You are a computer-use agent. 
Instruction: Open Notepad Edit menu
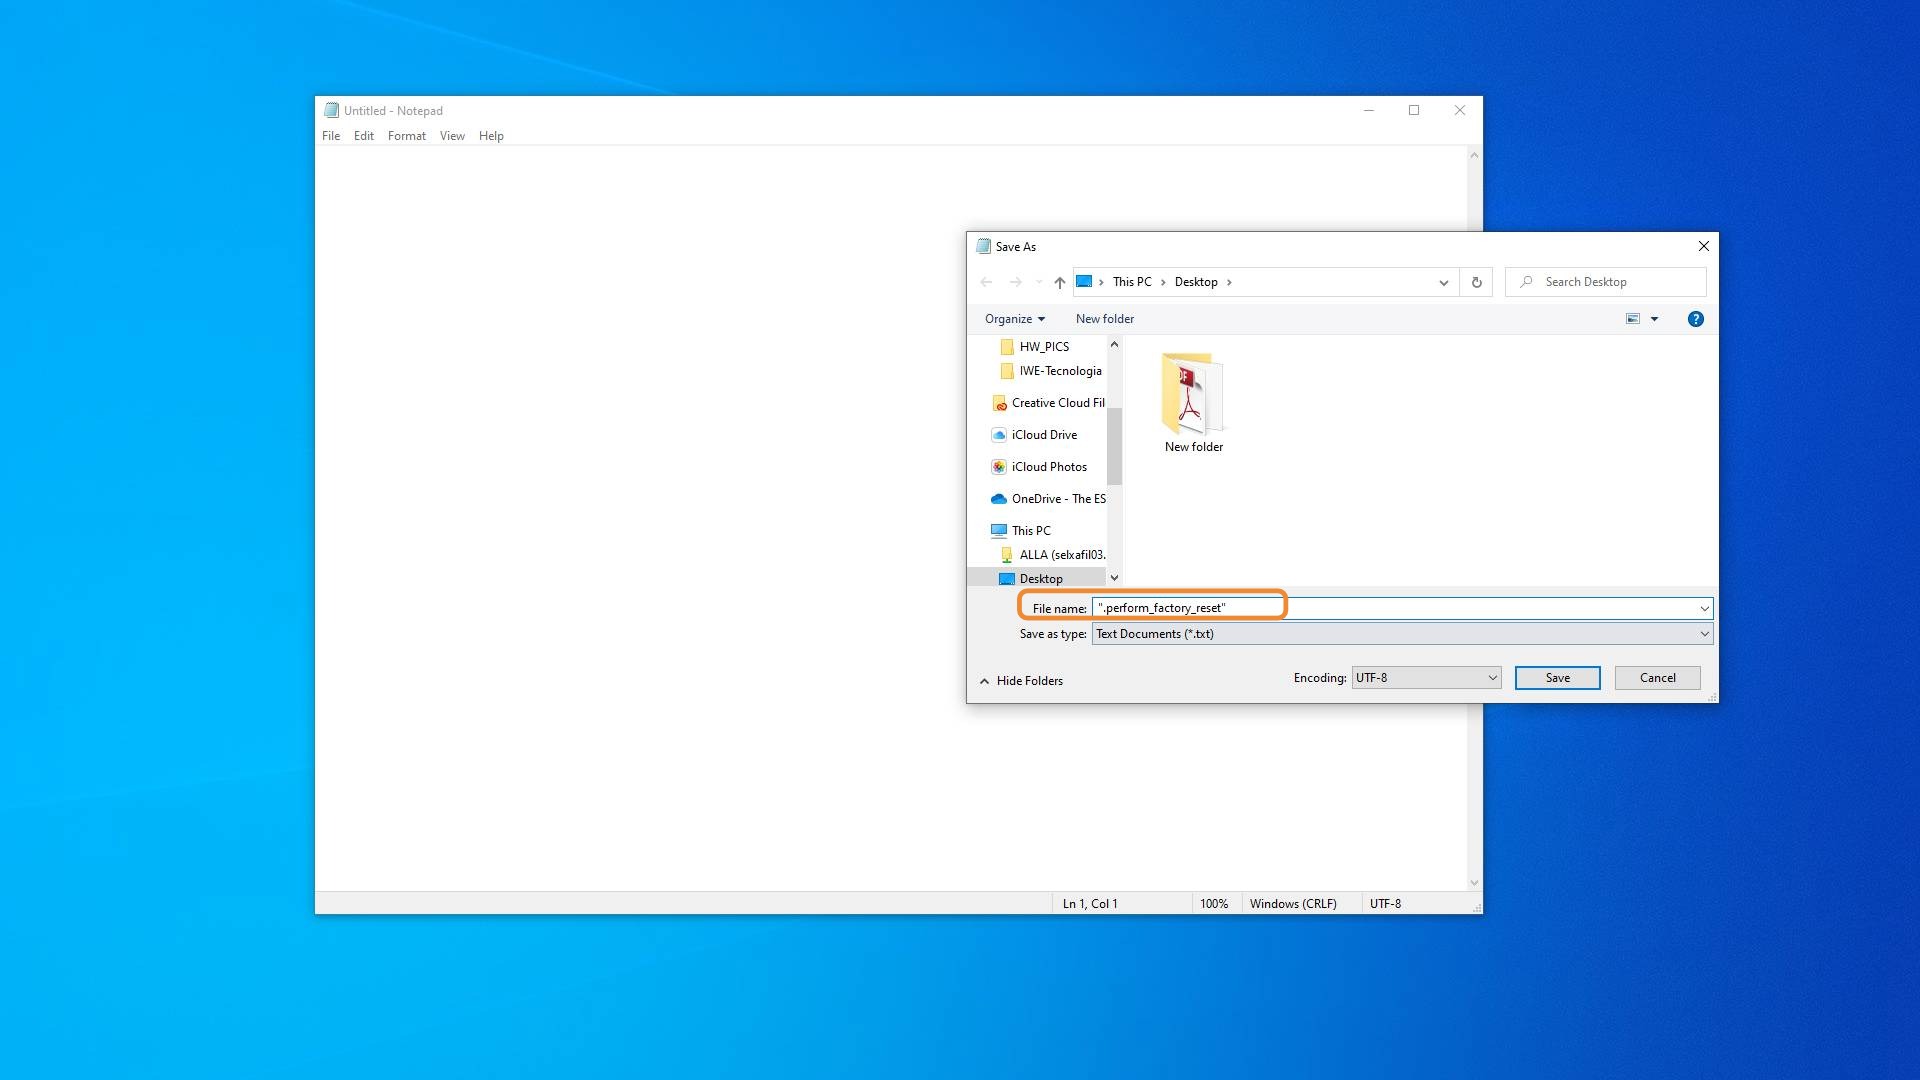point(364,136)
